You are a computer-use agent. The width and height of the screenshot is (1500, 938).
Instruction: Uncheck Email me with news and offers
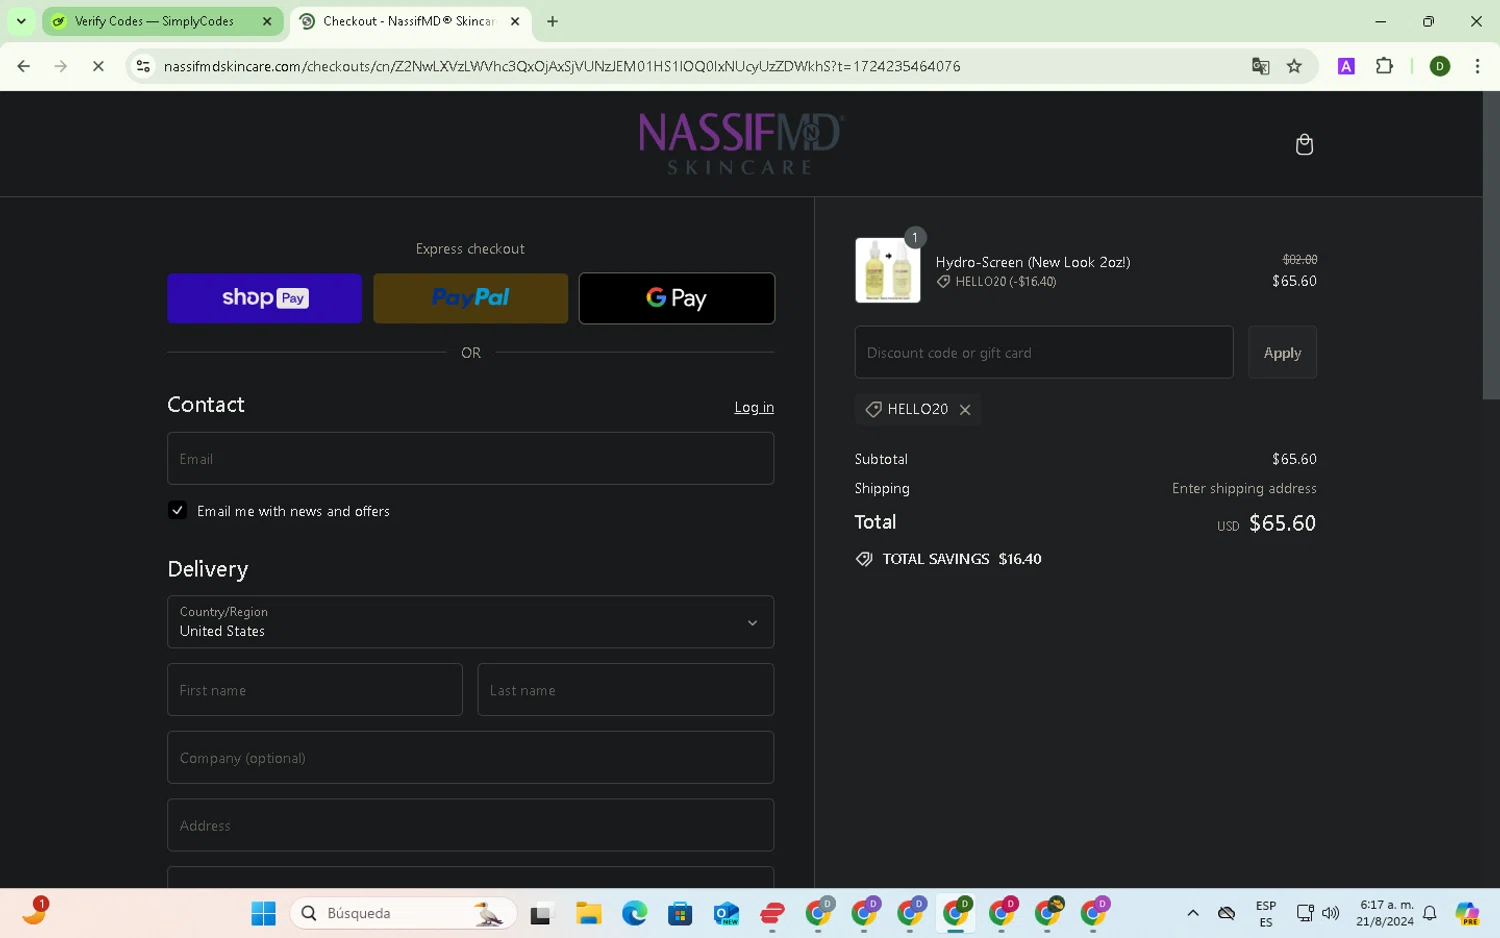click(x=177, y=510)
